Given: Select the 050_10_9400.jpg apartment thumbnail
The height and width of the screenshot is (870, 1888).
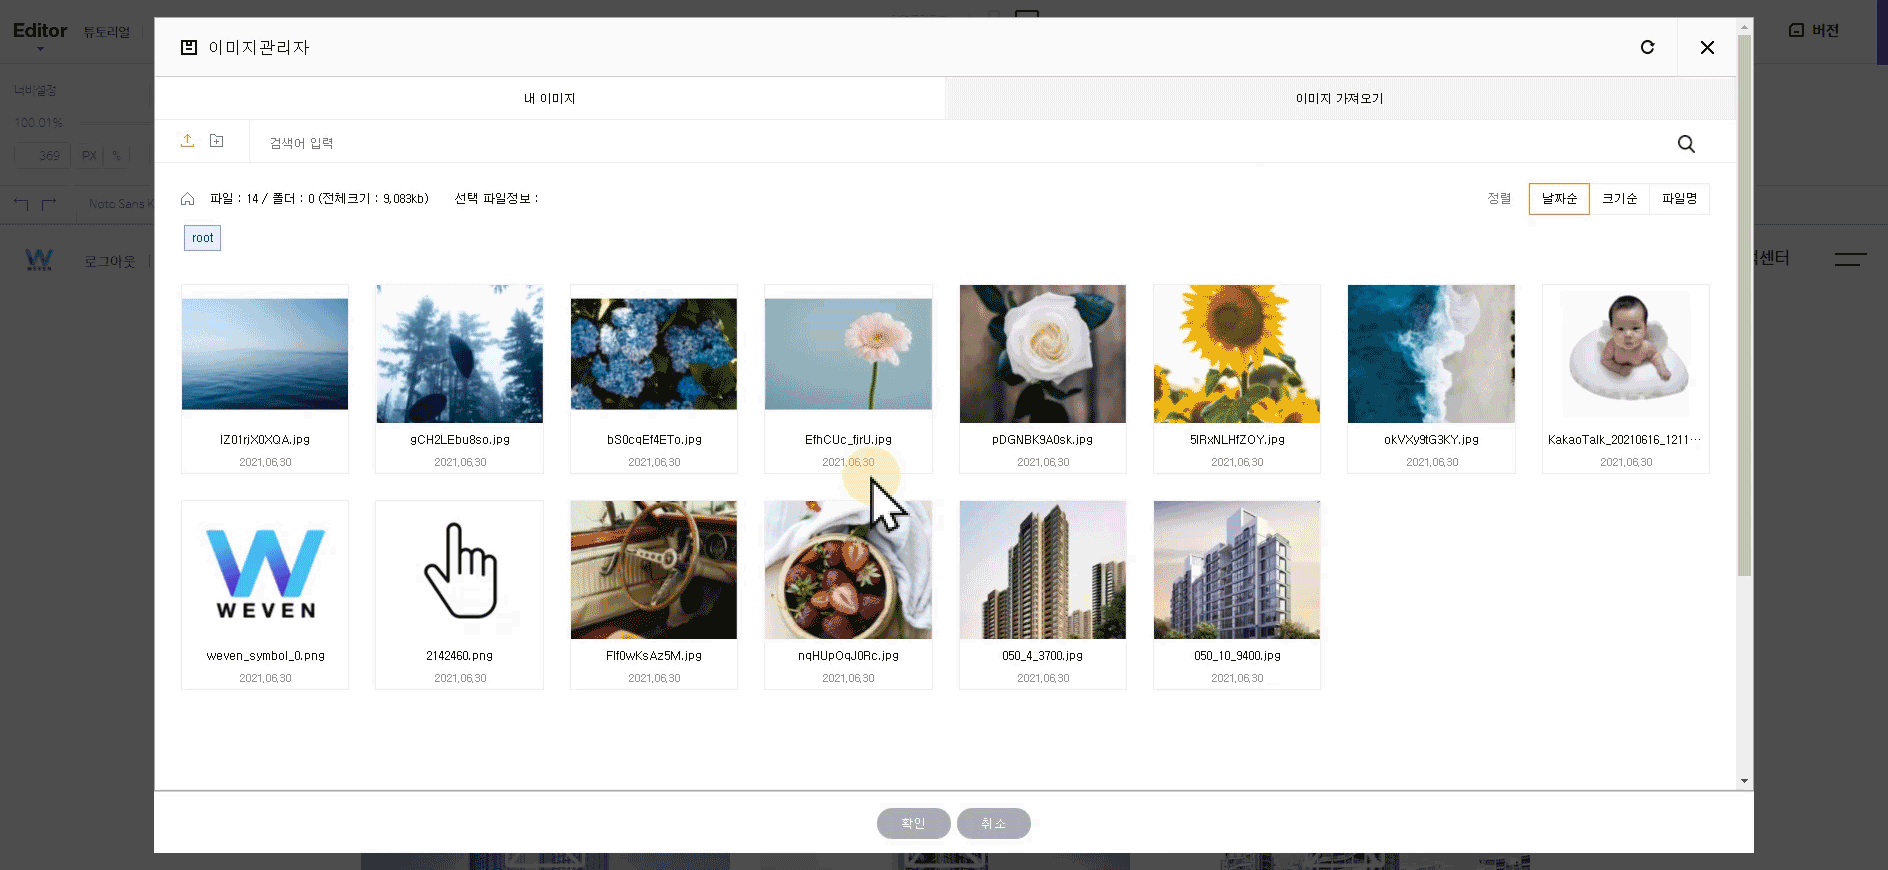Looking at the screenshot, I should (1237, 570).
